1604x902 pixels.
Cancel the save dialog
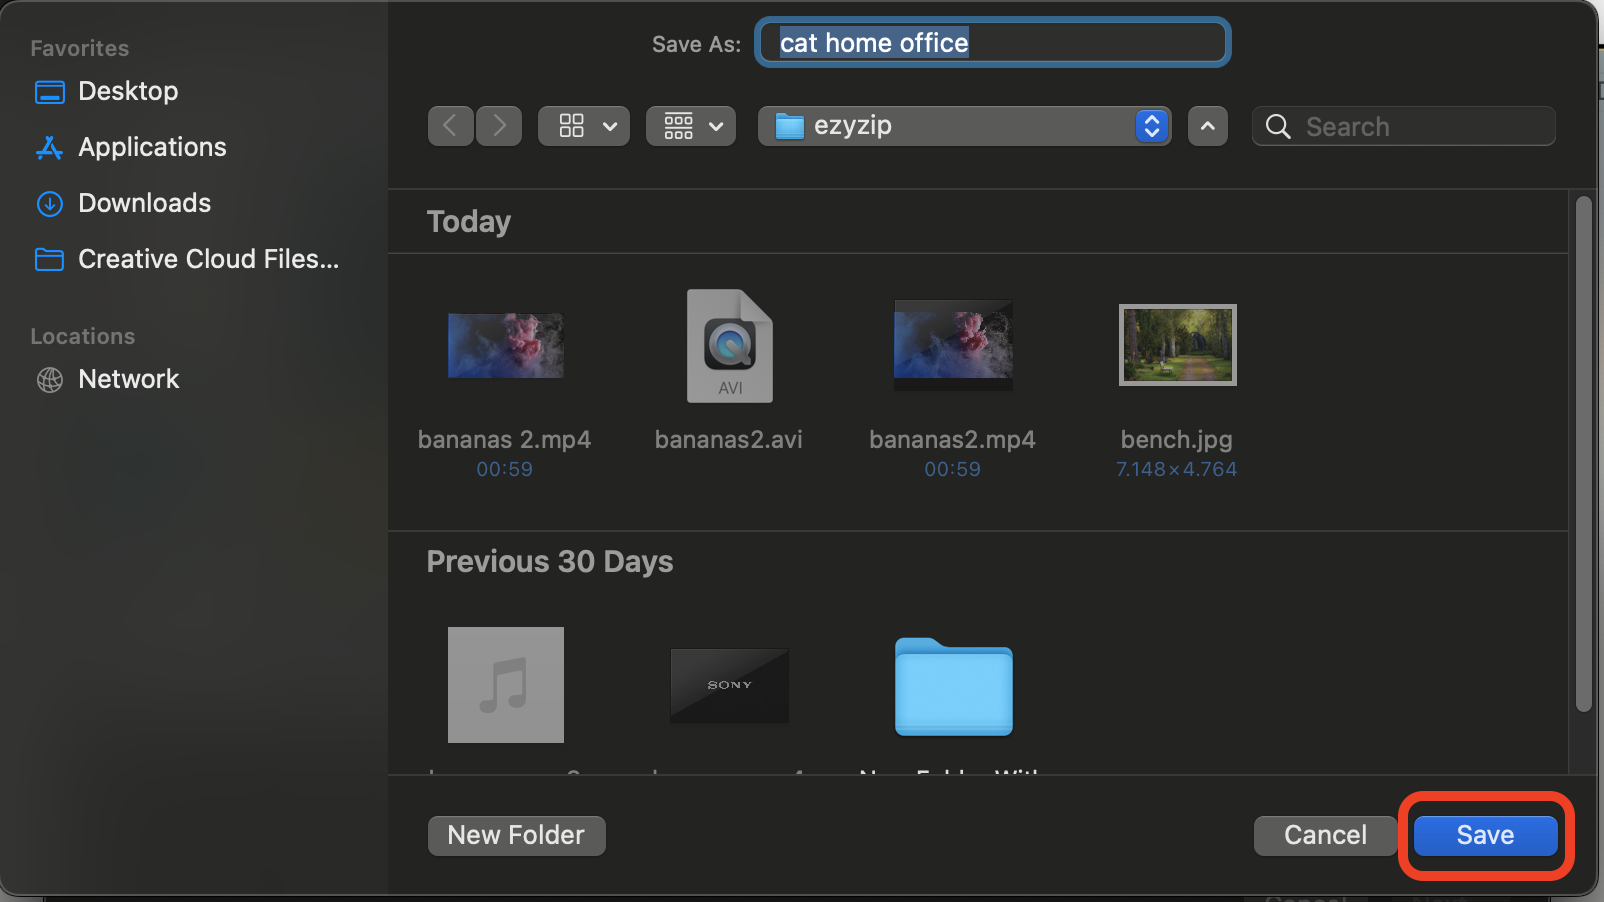(1324, 835)
